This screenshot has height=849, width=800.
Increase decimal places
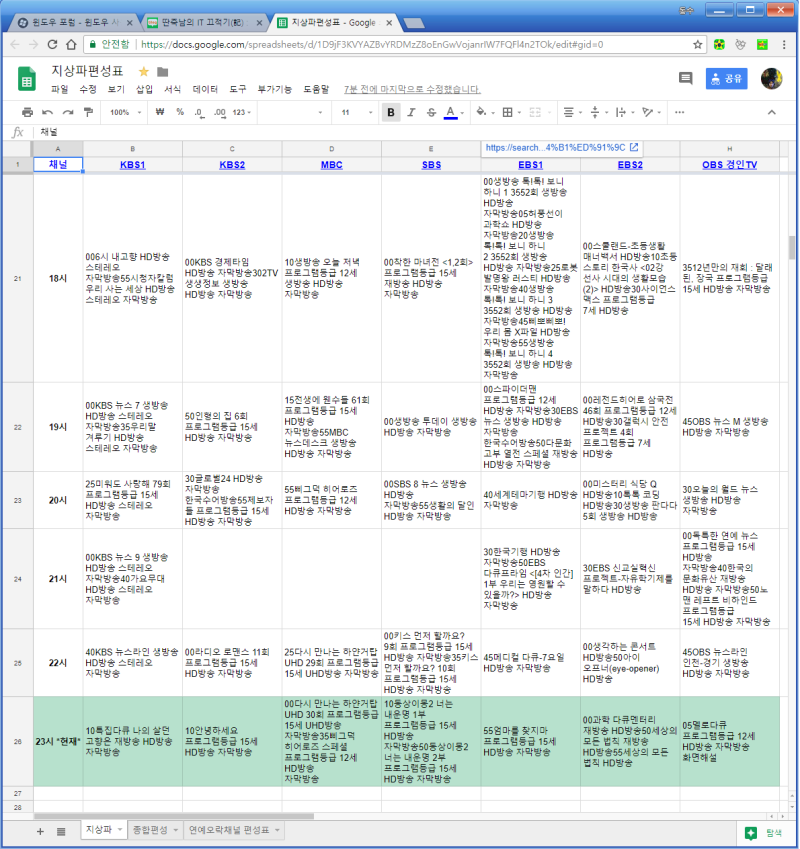220,112
